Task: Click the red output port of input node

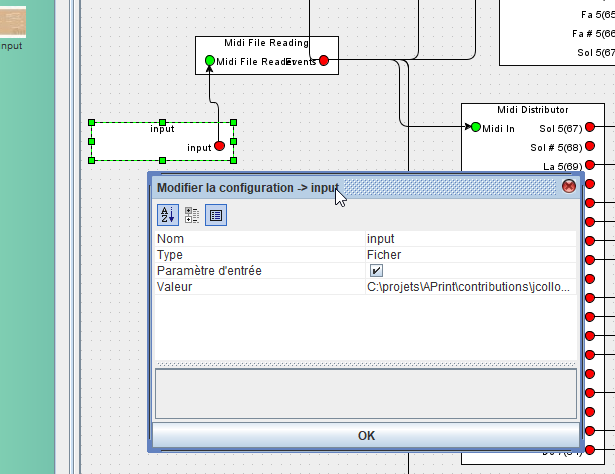Action: [x=219, y=147]
